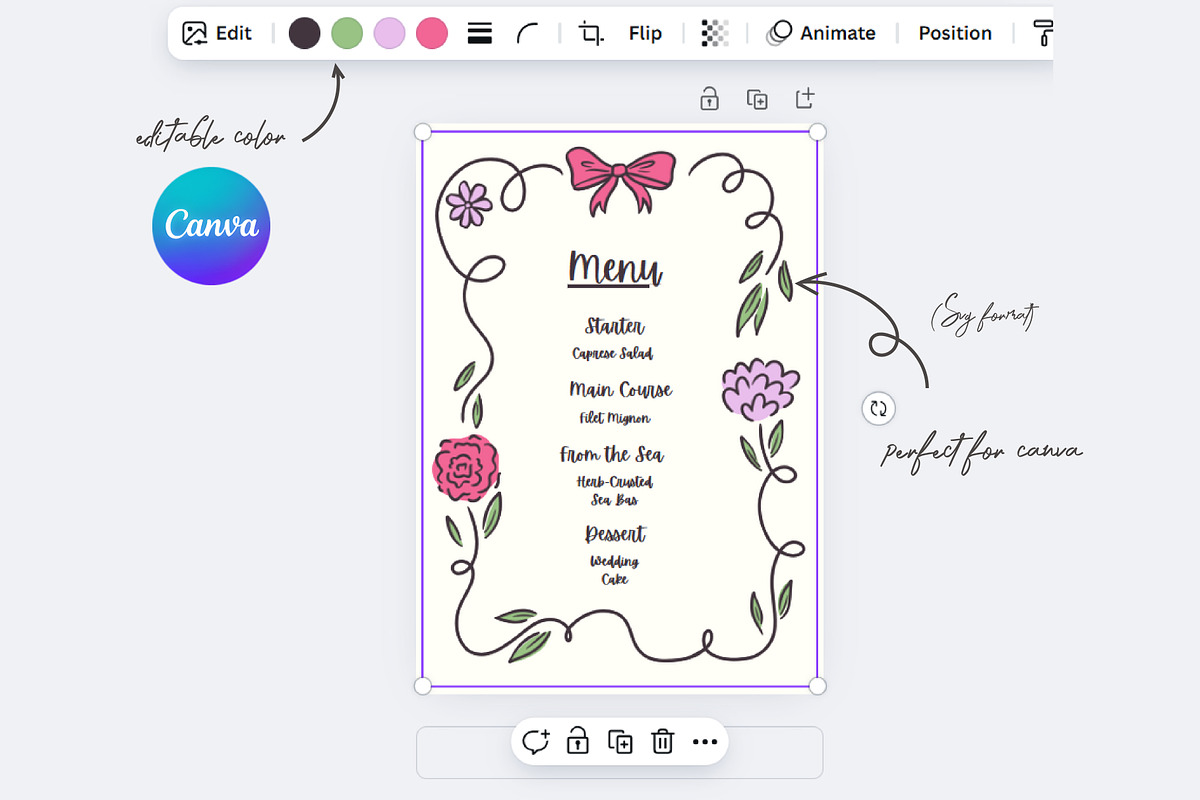Select the green color swatch
Image resolution: width=1200 pixels, height=800 pixels.
pos(347,33)
